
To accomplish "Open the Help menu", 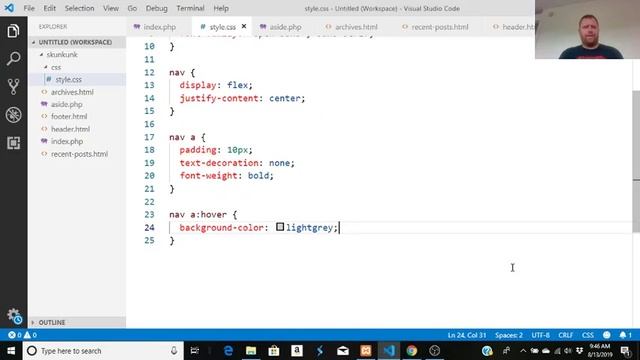I will (x=221, y=8).
